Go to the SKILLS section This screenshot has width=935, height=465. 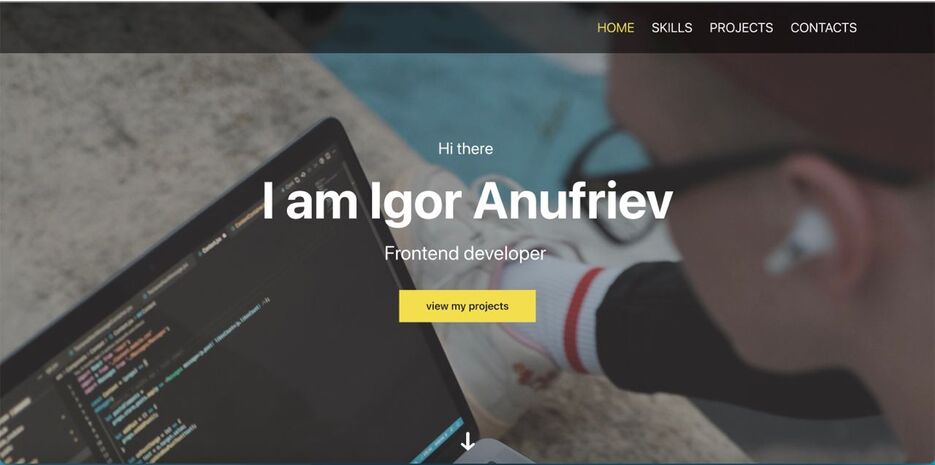coord(671,27)
